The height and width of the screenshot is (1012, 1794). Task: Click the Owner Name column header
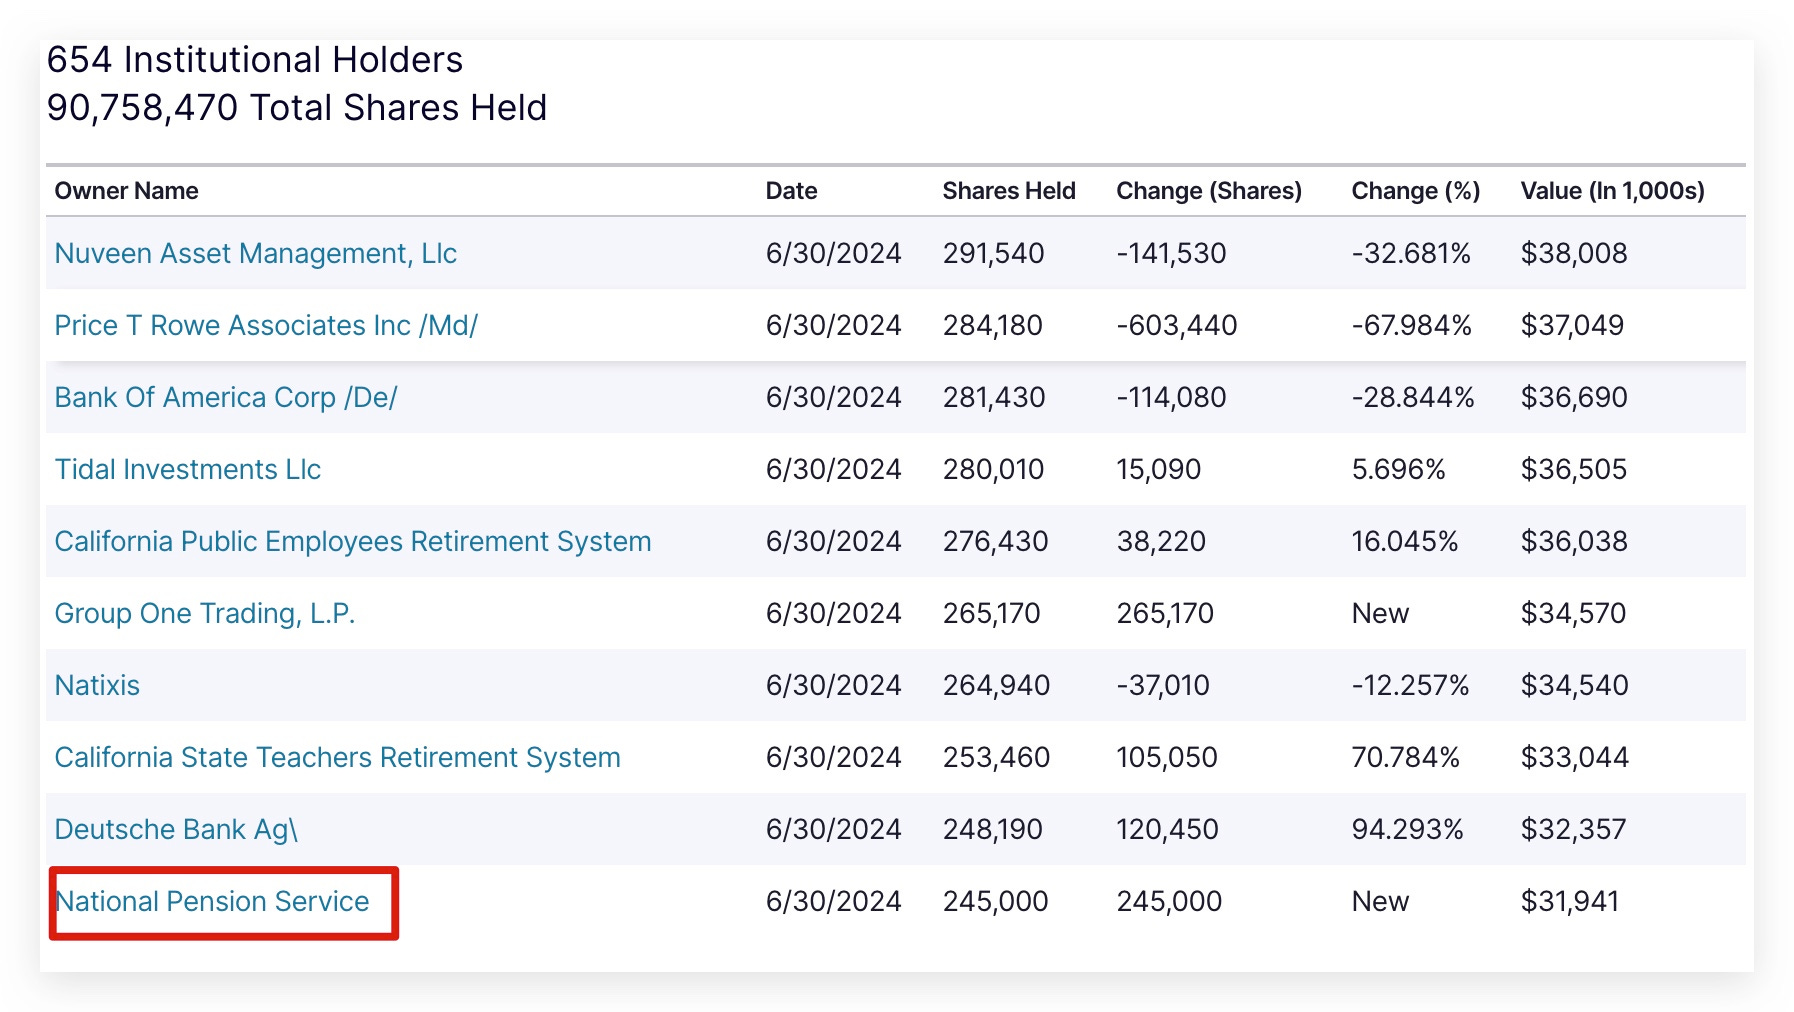pyautogui.click(x=126, y=191)
